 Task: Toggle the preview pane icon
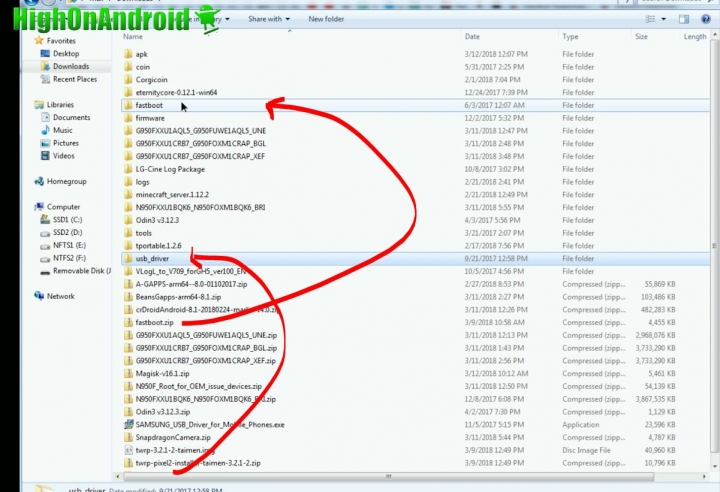[684, 19]
